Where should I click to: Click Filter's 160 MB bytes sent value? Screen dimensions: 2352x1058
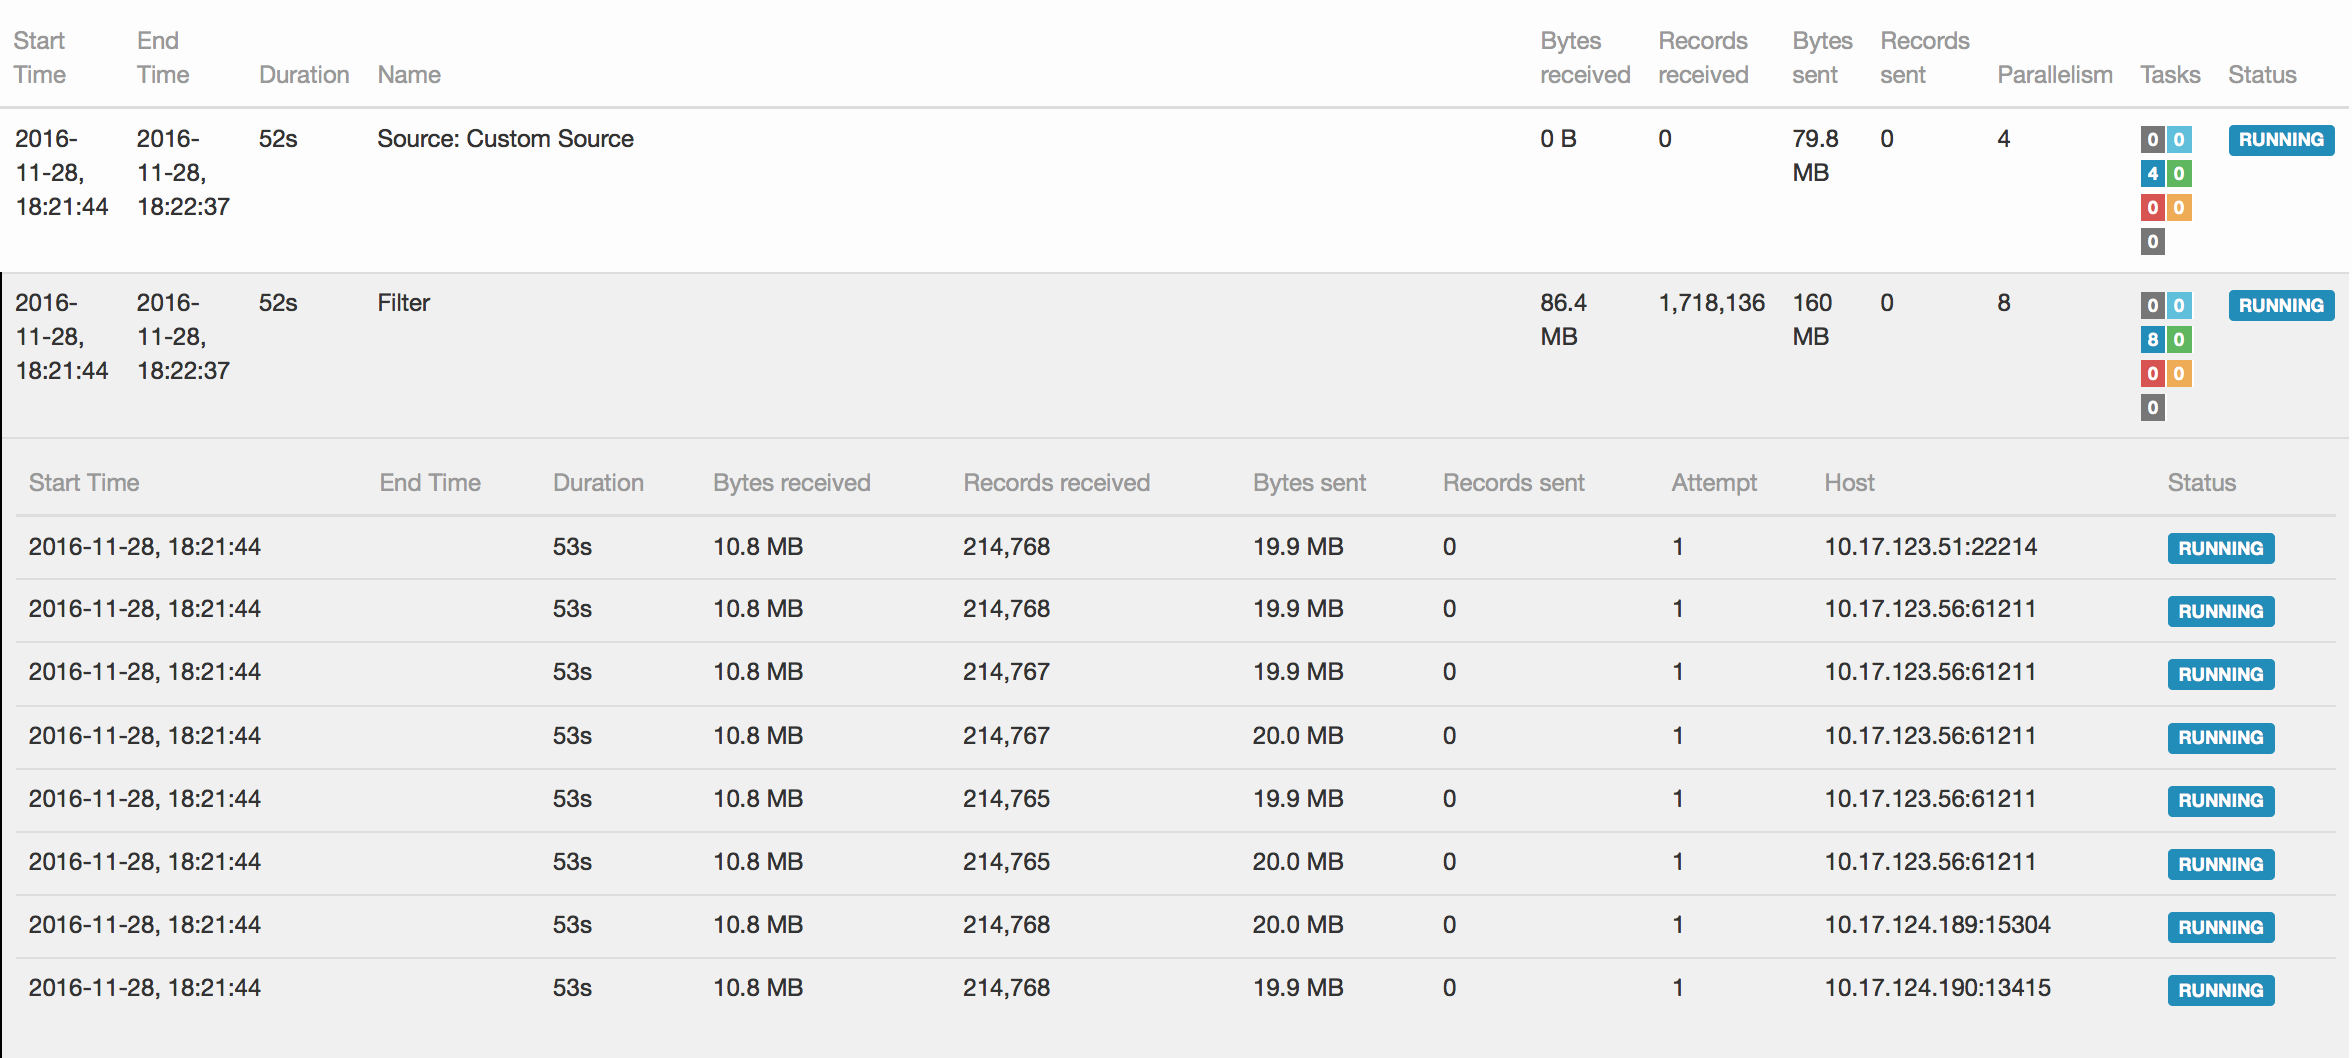coord(1812,320)
